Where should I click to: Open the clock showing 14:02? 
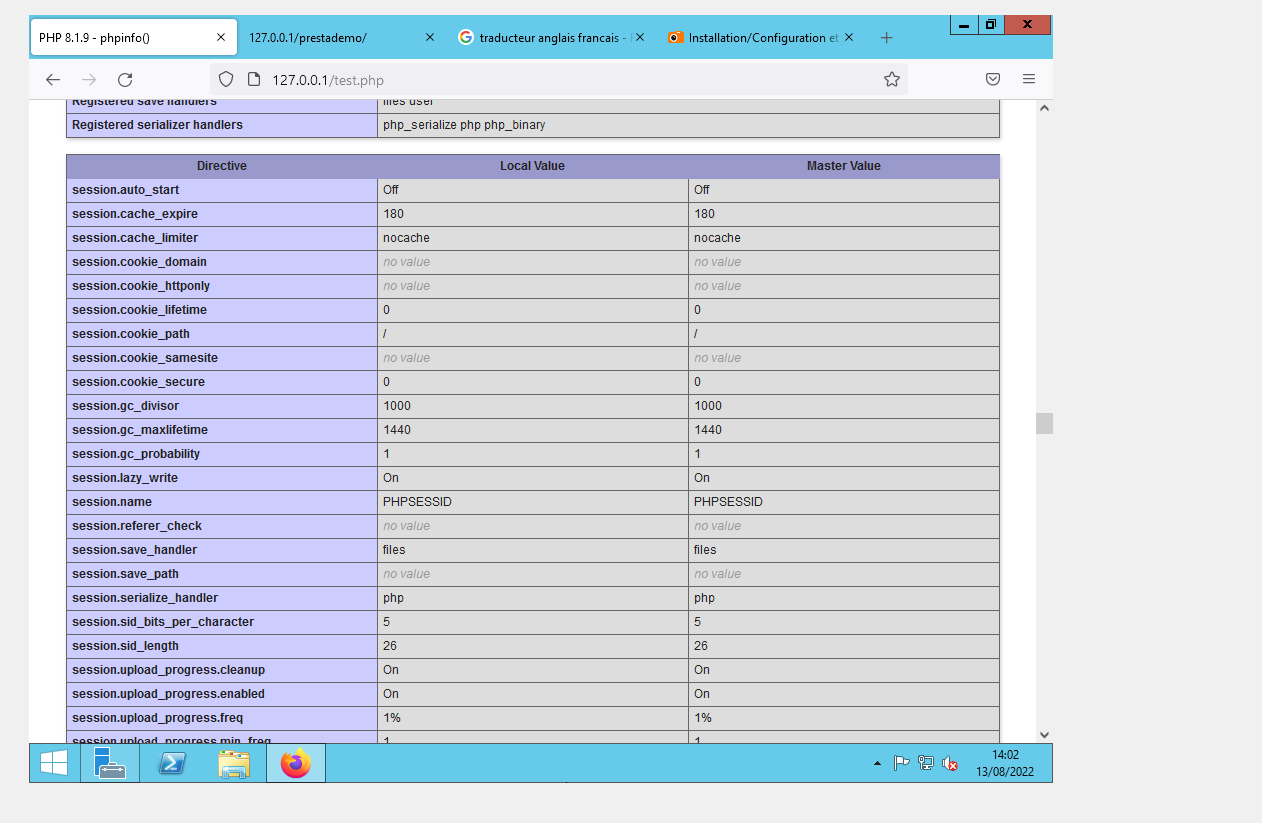pyautogui.click(x=1005, y=763)
